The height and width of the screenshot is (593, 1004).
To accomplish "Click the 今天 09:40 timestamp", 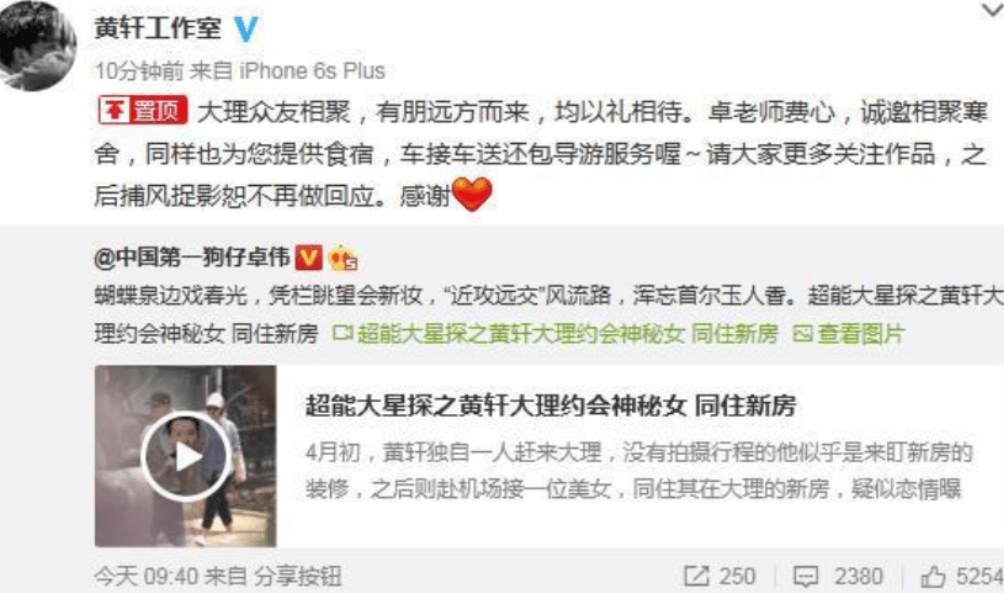I will (x=146, y=576).
